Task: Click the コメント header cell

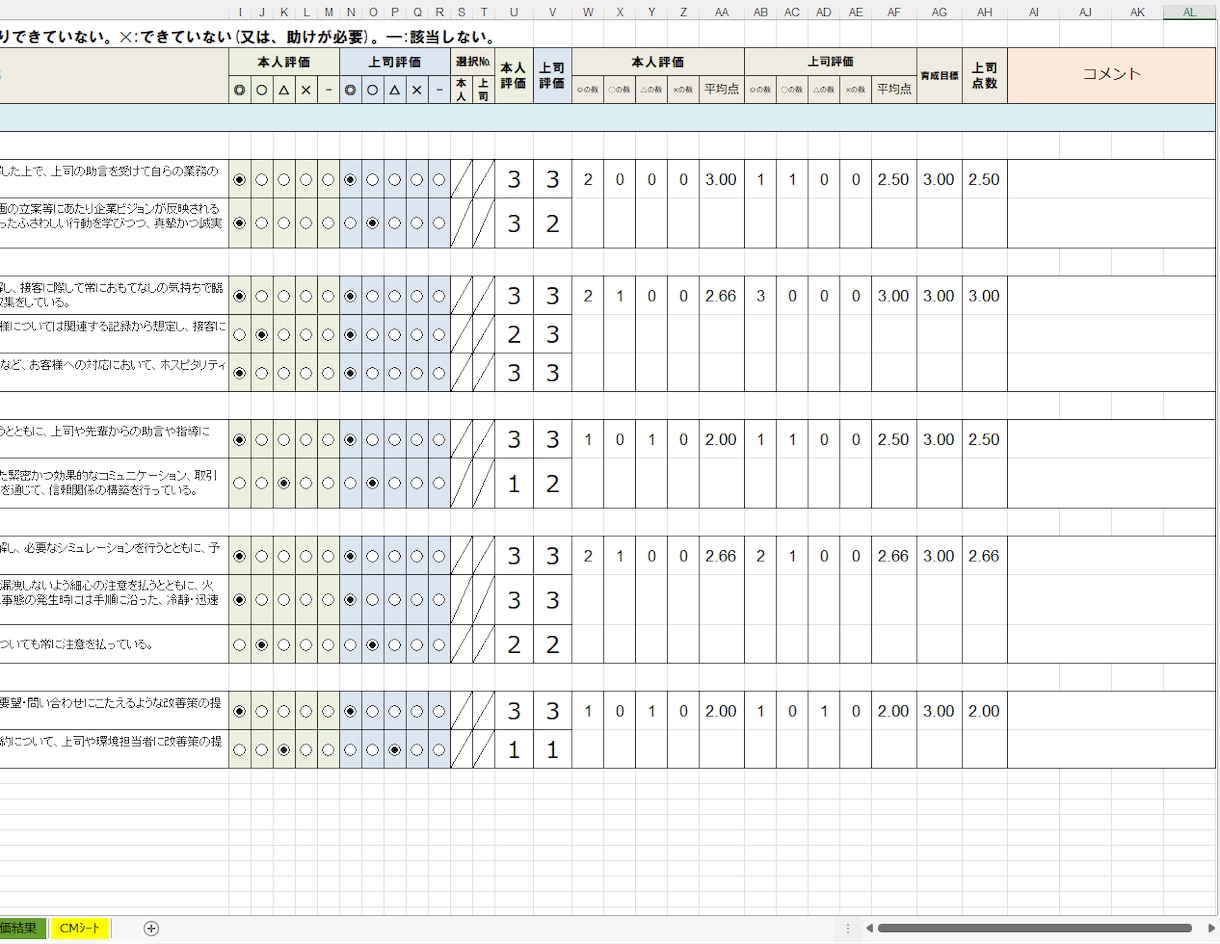Action: tap(1111, 75)
